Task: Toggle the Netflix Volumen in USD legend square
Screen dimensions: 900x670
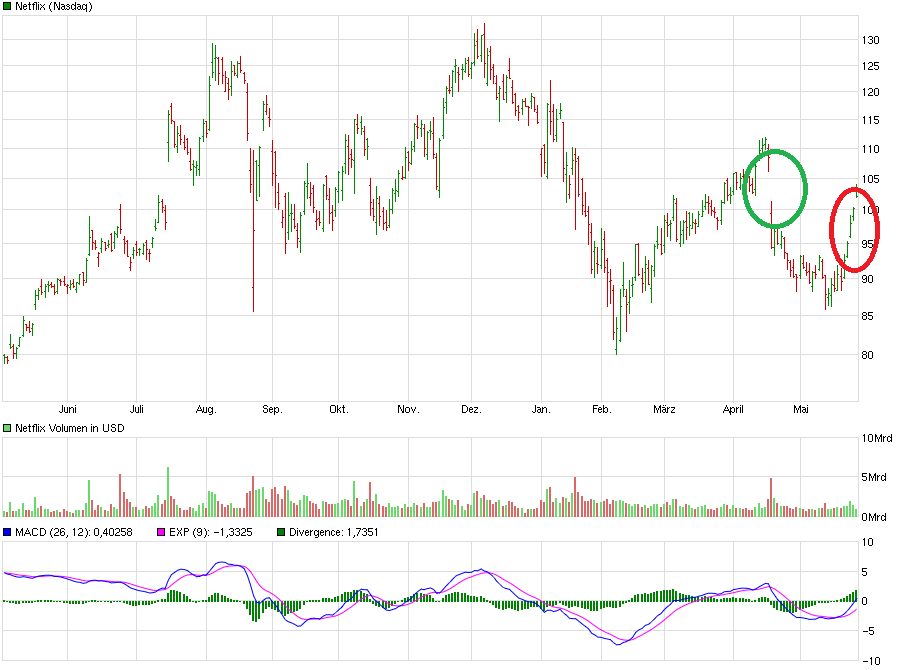Action: (8, 427)
